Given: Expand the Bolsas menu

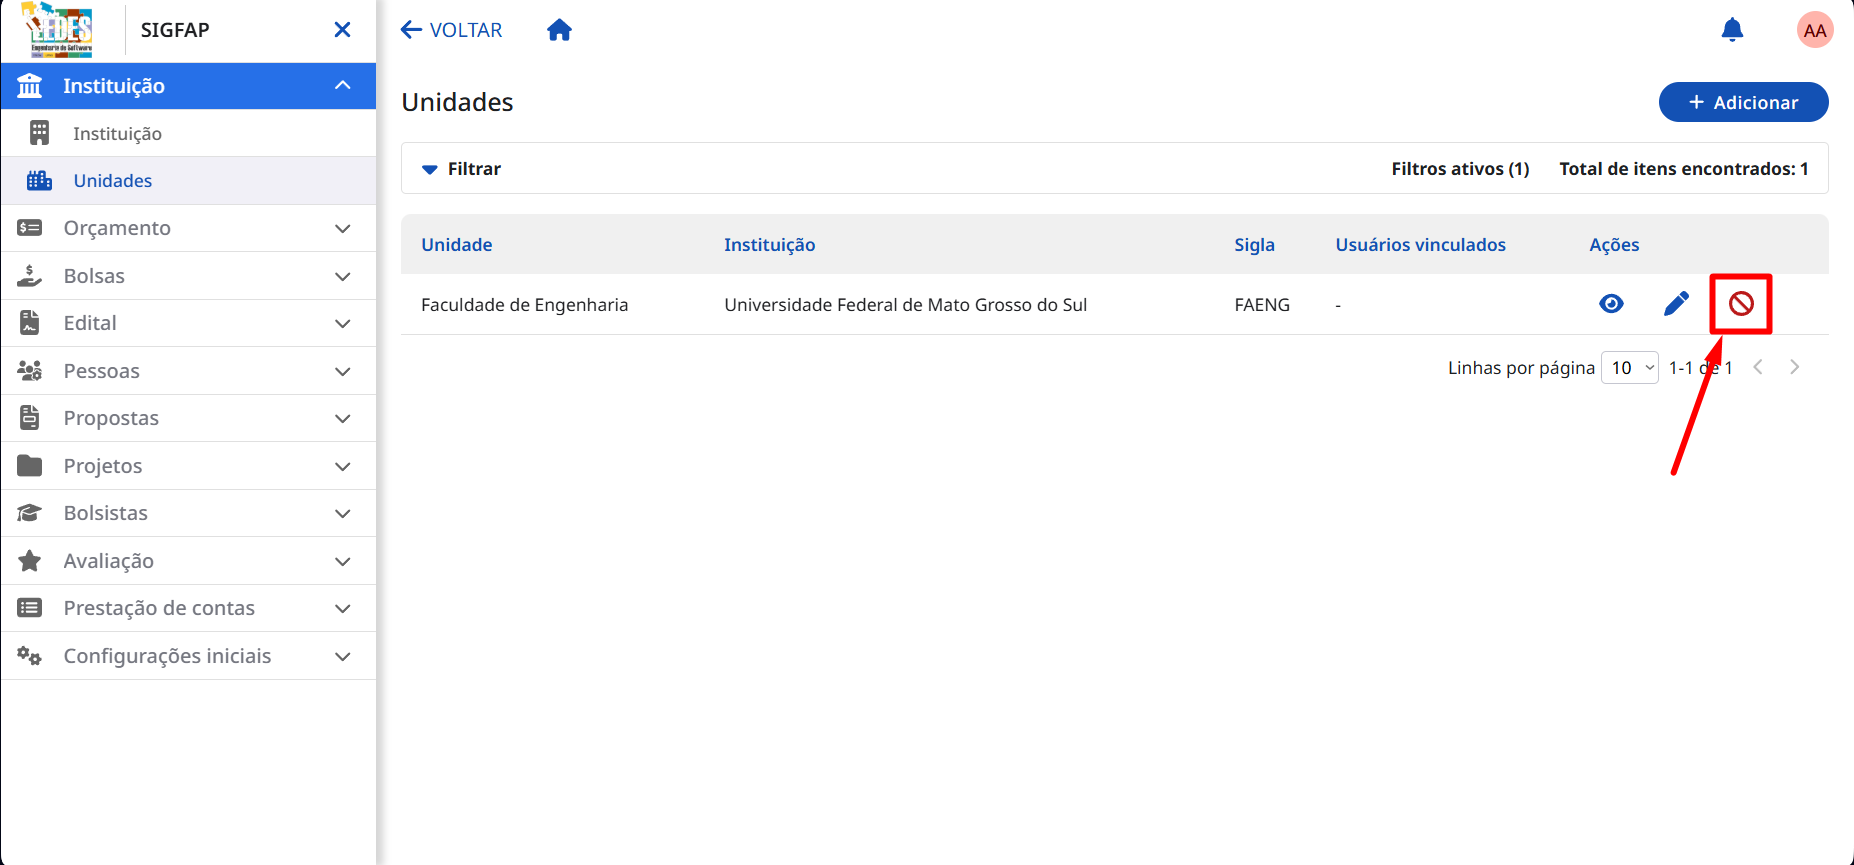Looking at the screenshot, I should pyautogui.click(x=188, y=276).
